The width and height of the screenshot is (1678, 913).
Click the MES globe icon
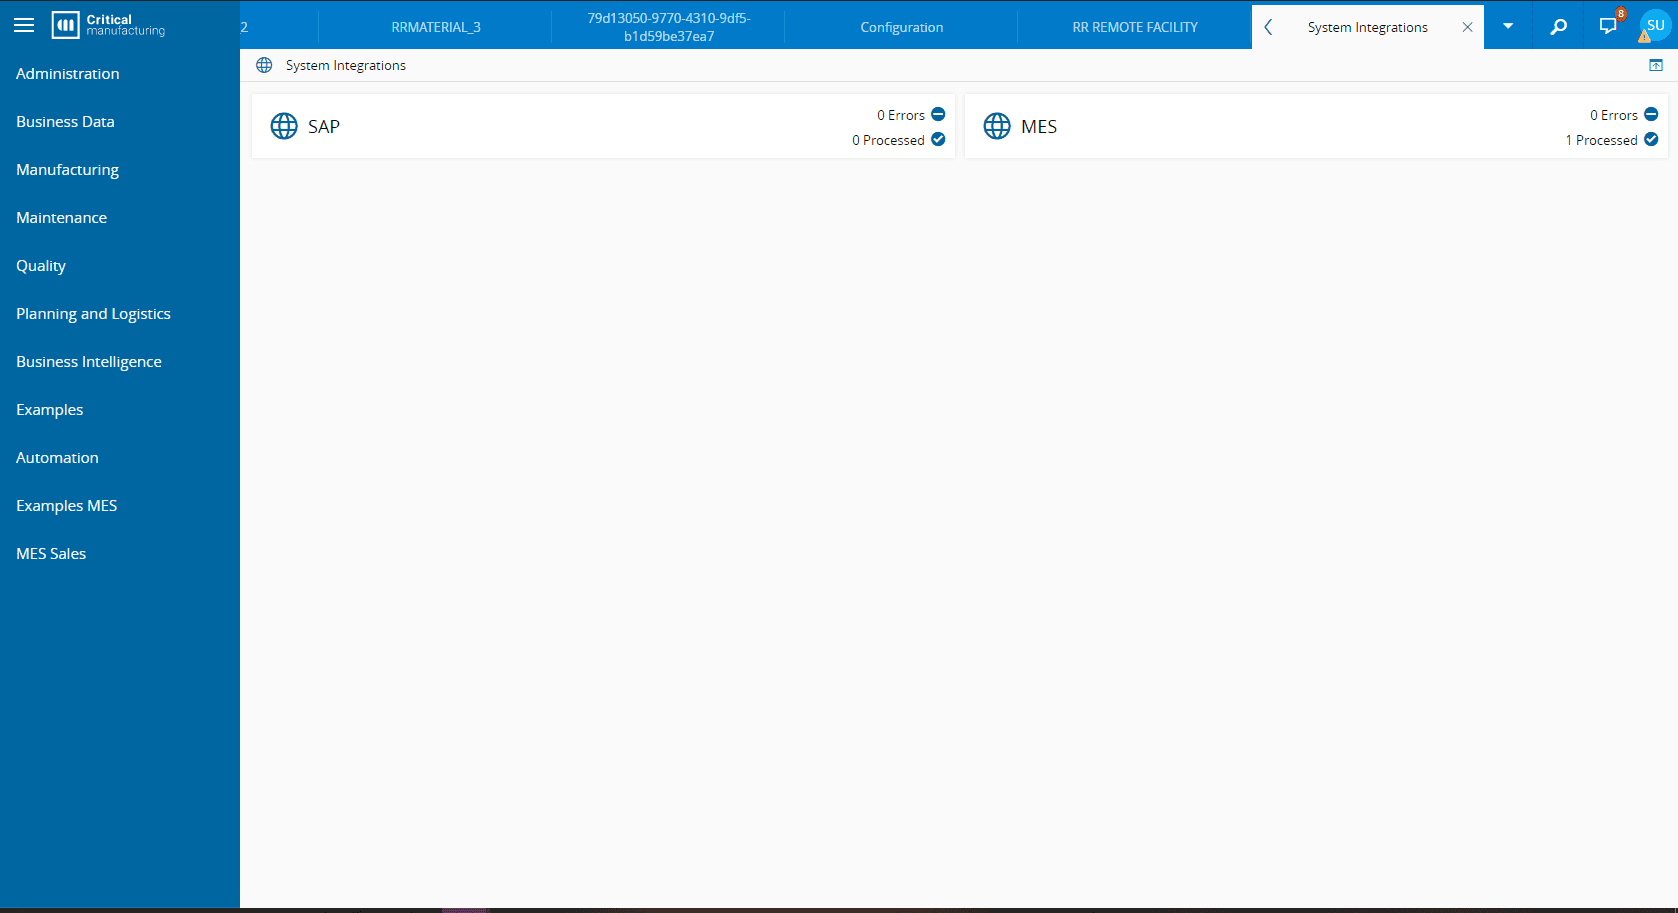coord(997,126)
